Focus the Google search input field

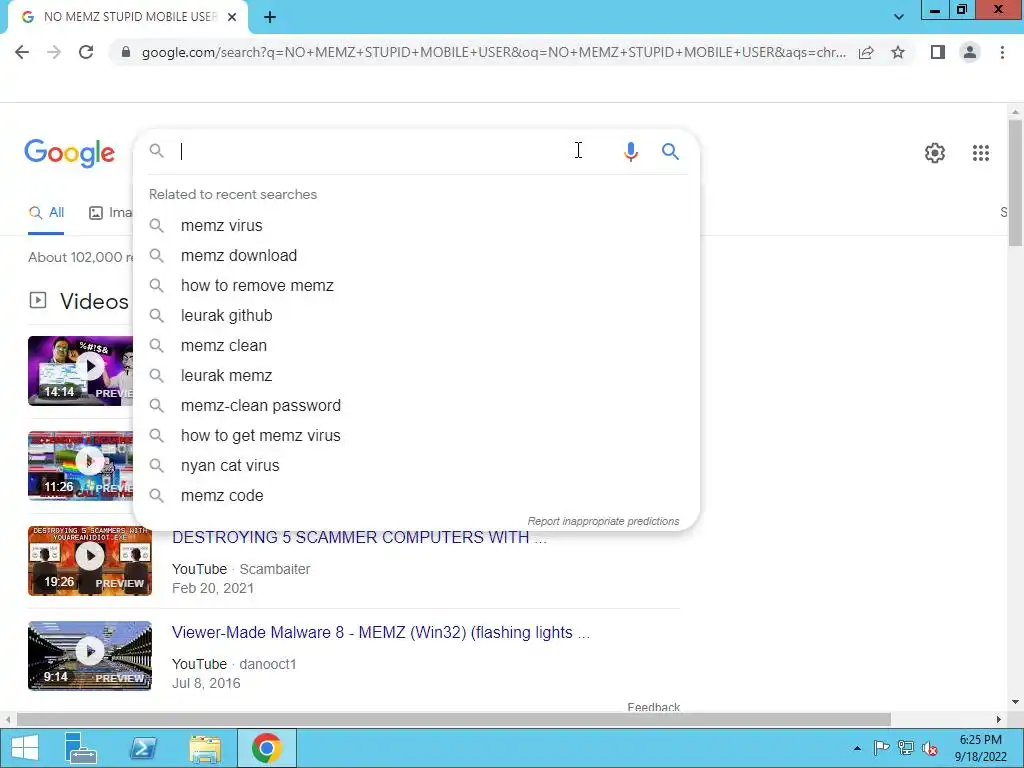coord(392,152)
